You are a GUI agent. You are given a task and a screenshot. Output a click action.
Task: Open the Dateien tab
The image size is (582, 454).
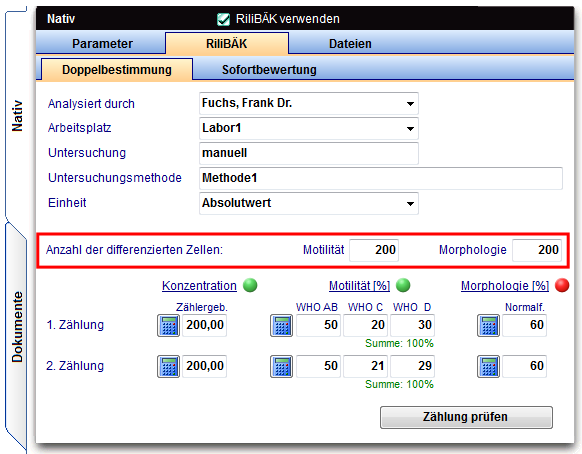tap(350, 43)
